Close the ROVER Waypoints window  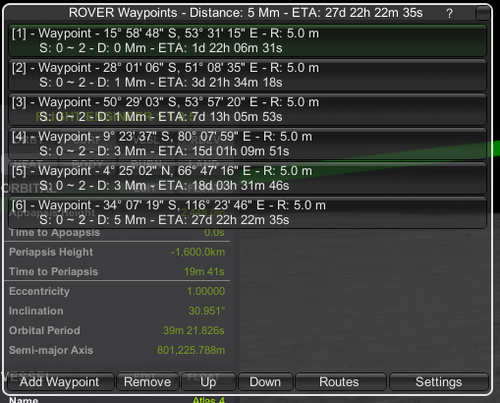click(x=482, y=13)
